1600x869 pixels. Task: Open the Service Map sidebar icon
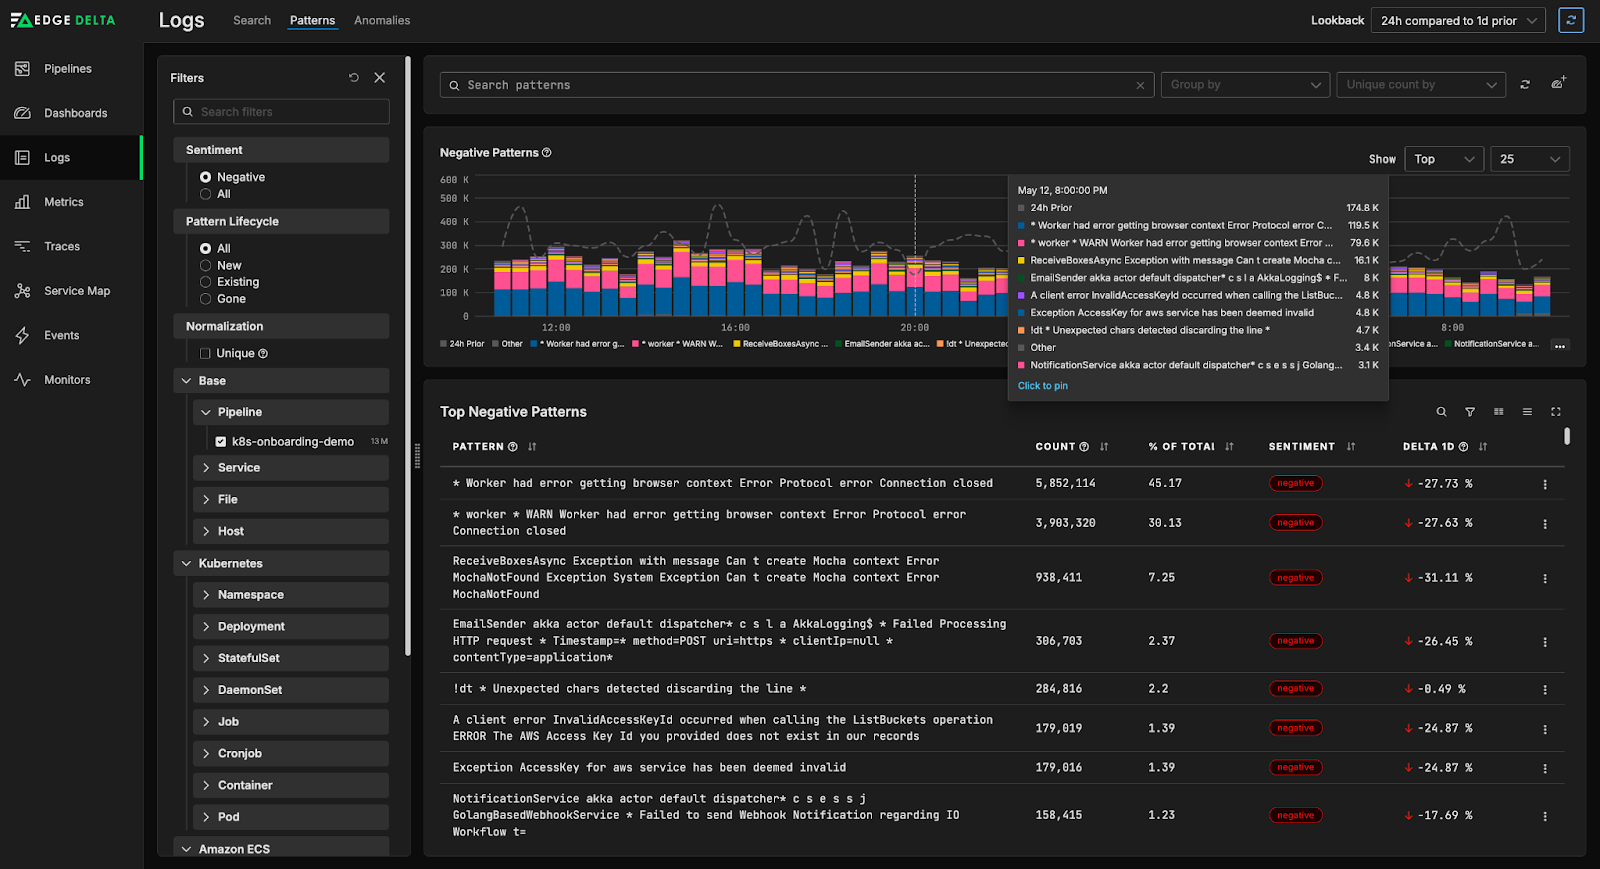pos(23,291)
